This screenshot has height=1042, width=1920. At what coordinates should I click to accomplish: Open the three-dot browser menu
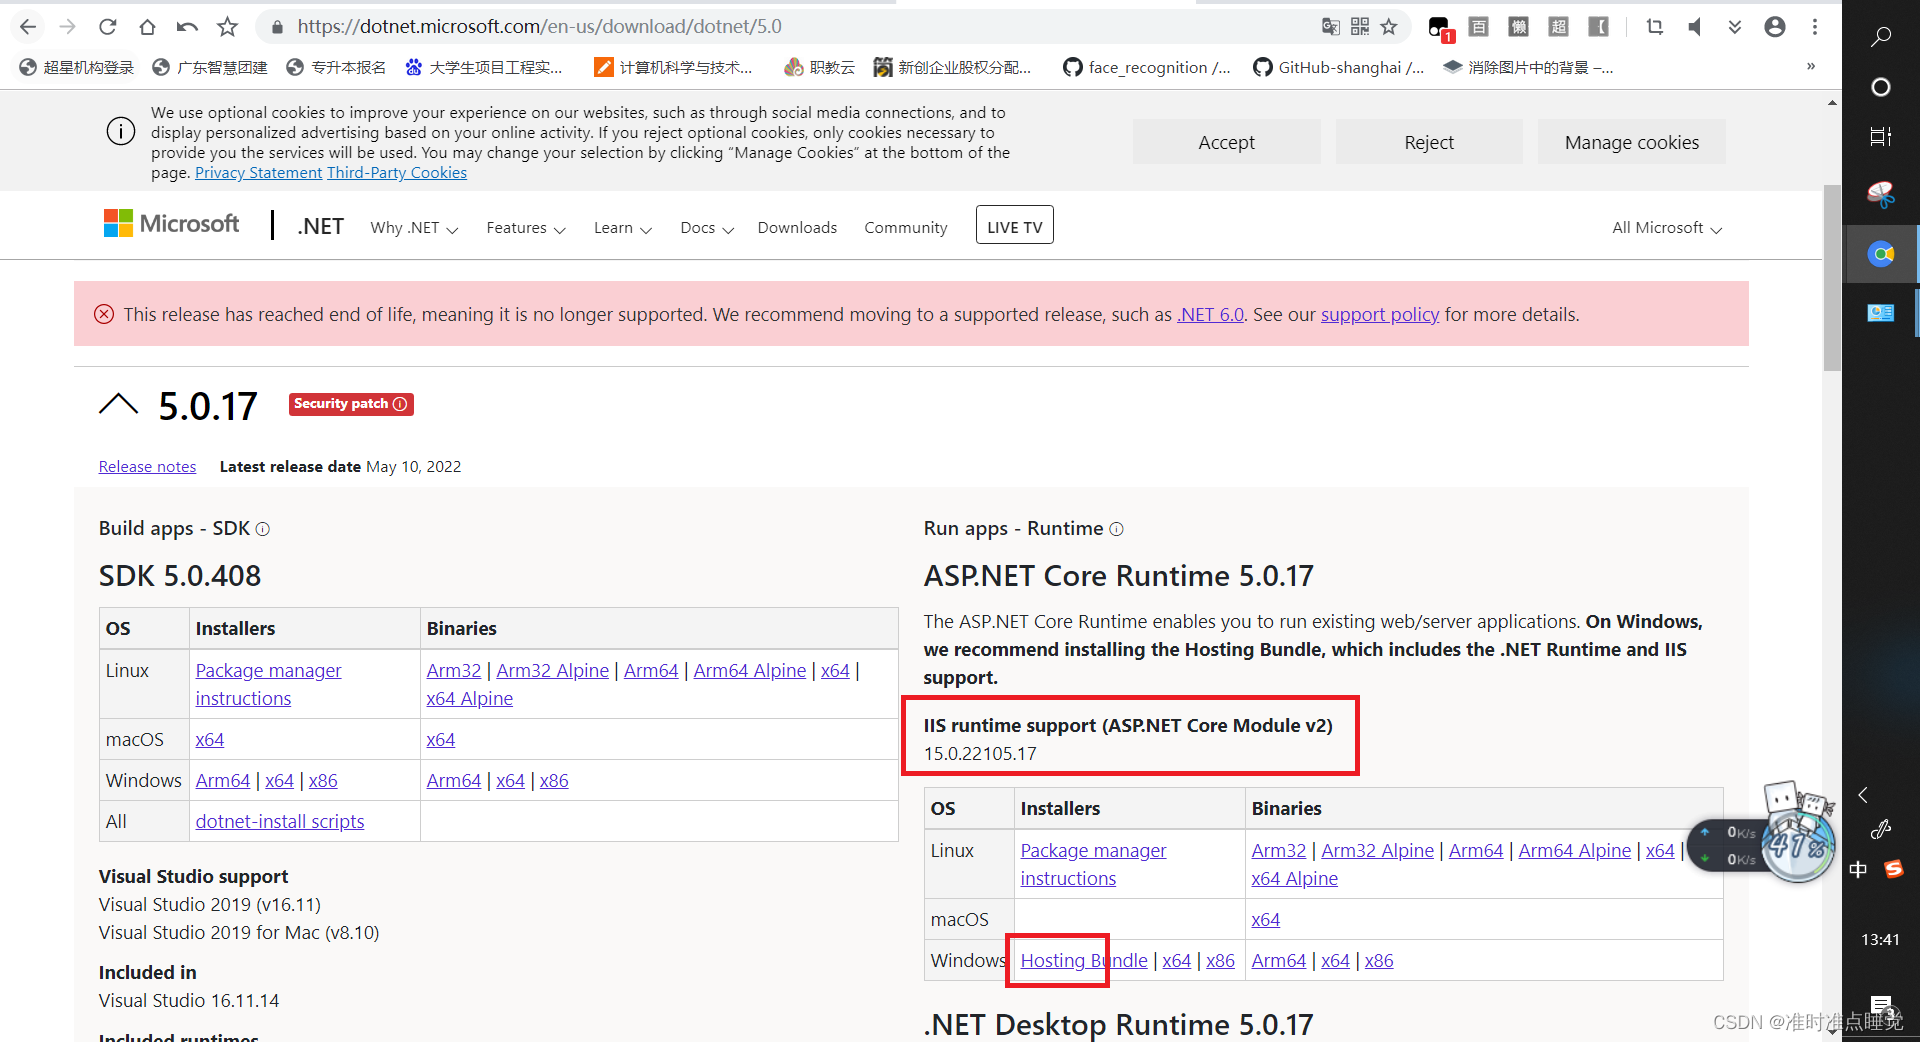pos(1815,27)
